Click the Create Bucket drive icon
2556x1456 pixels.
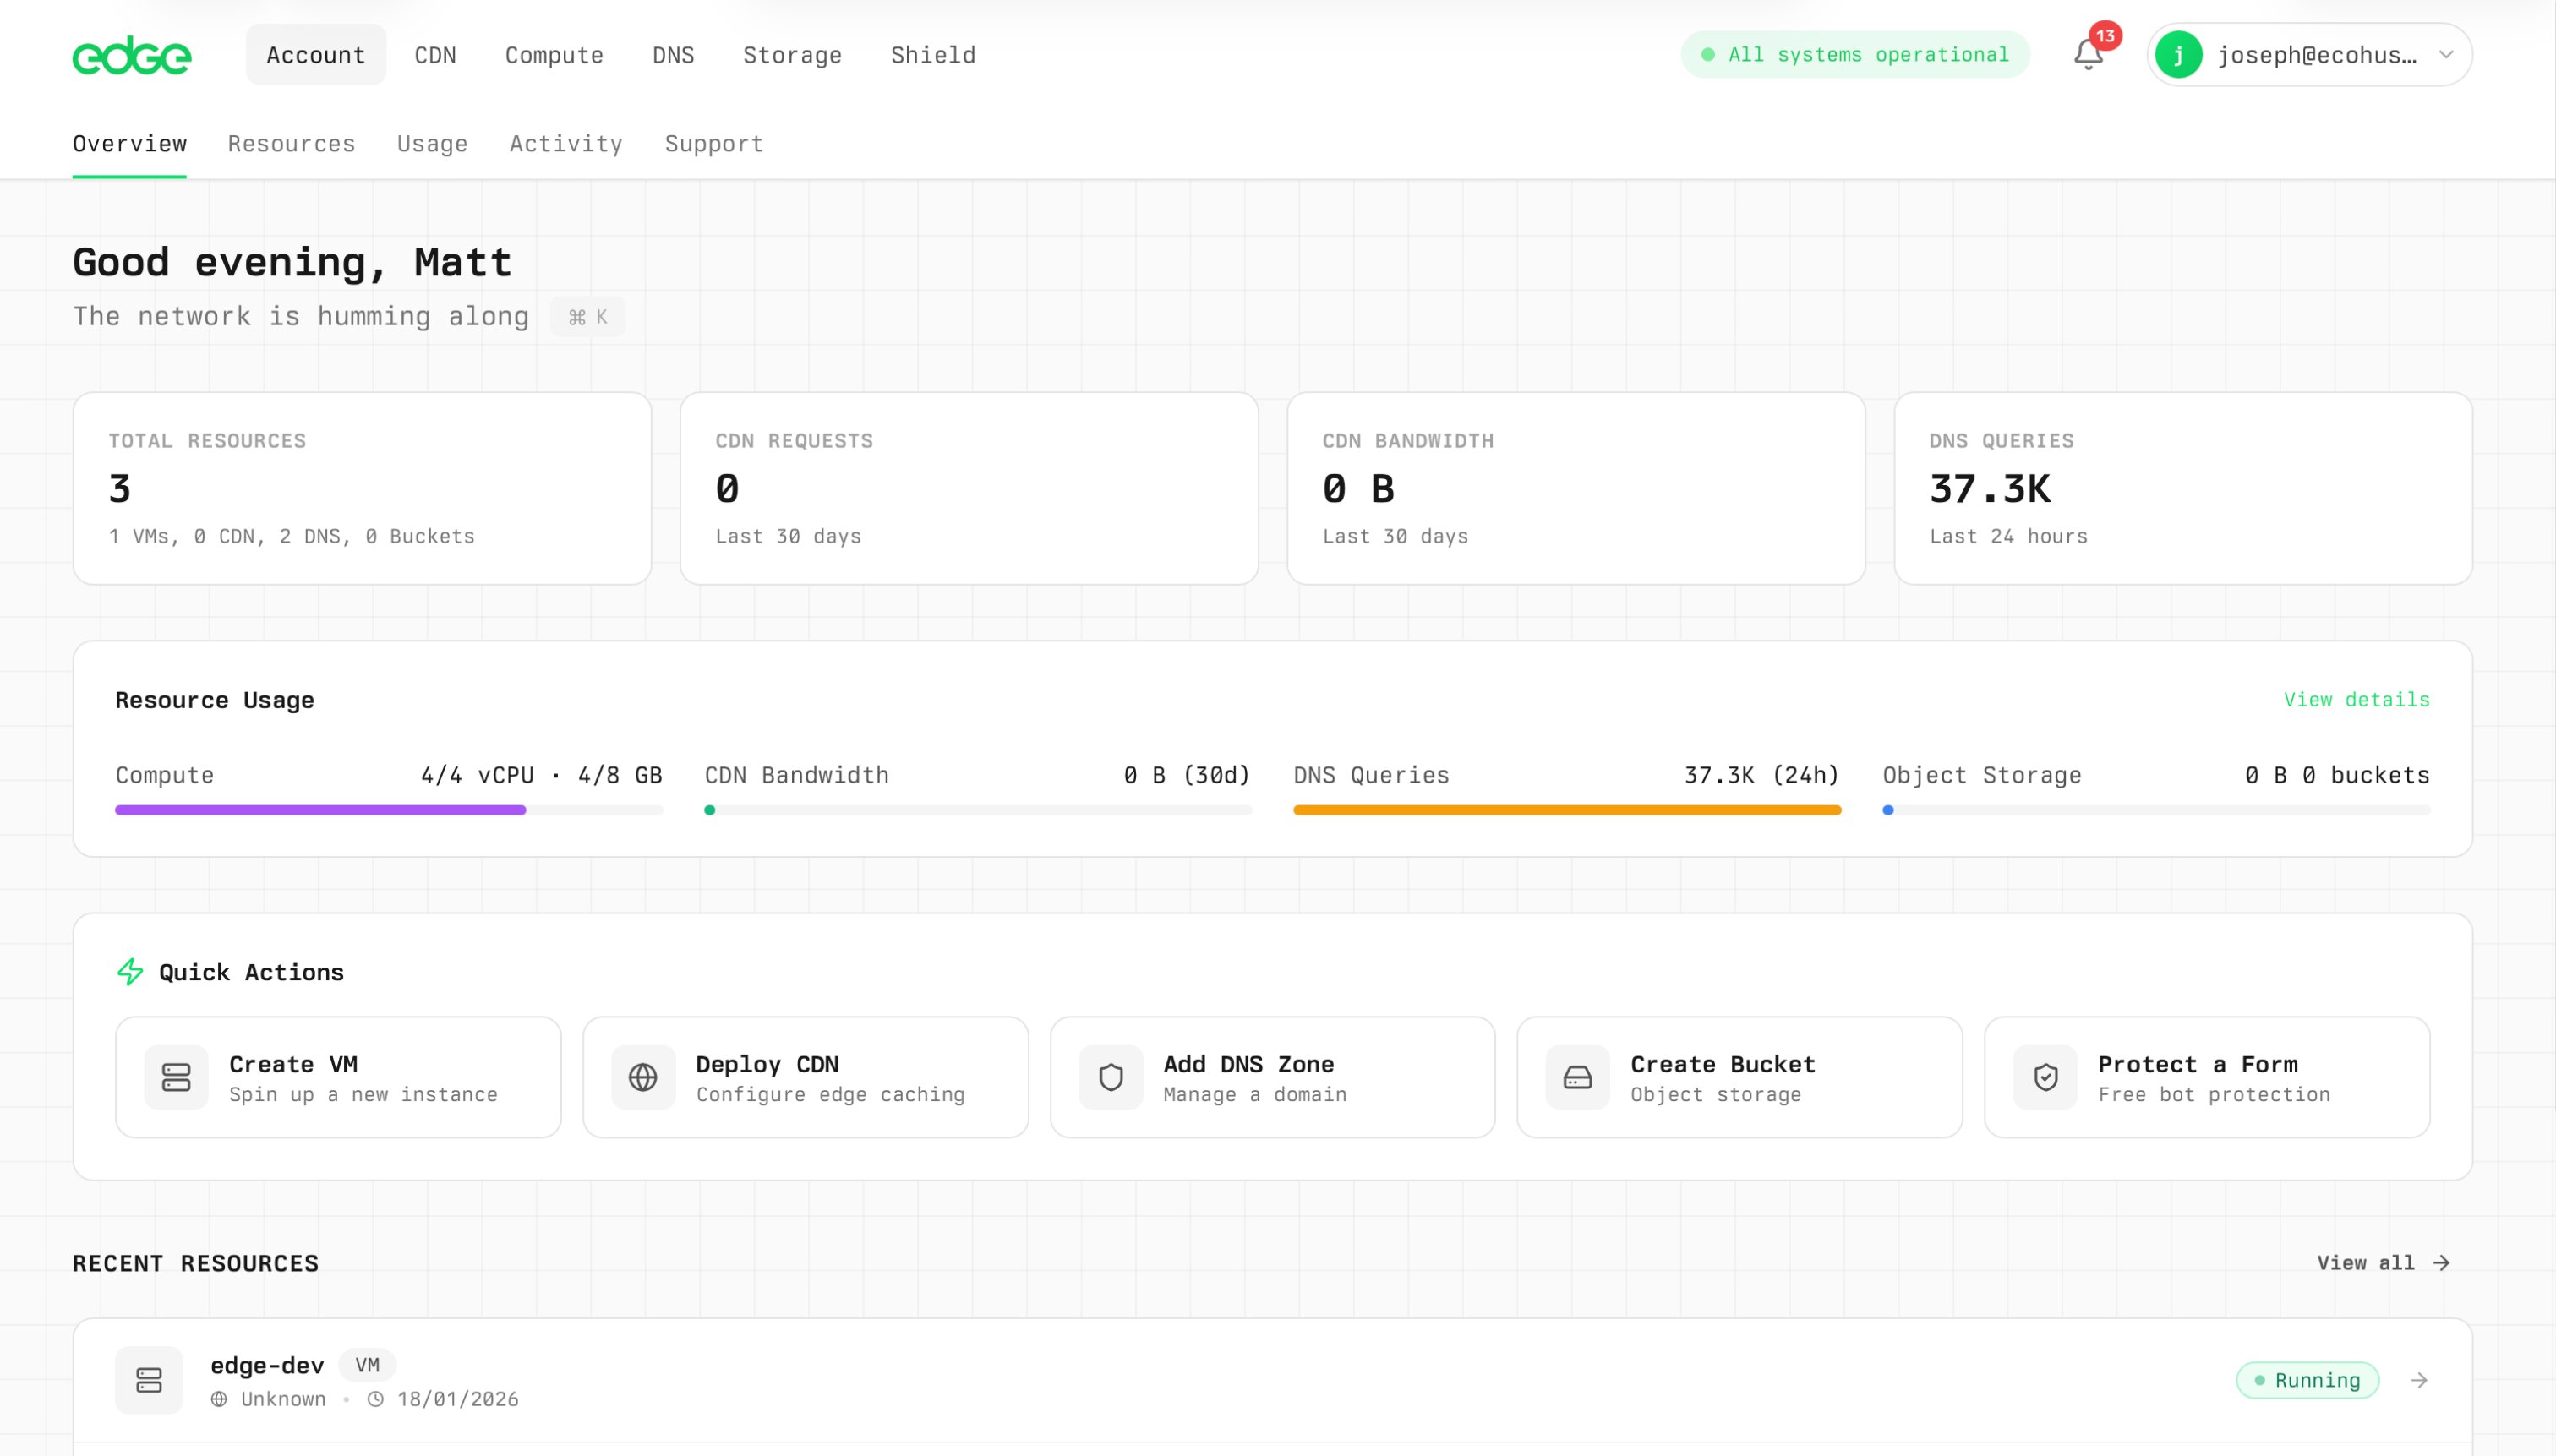point(1578,1077)
